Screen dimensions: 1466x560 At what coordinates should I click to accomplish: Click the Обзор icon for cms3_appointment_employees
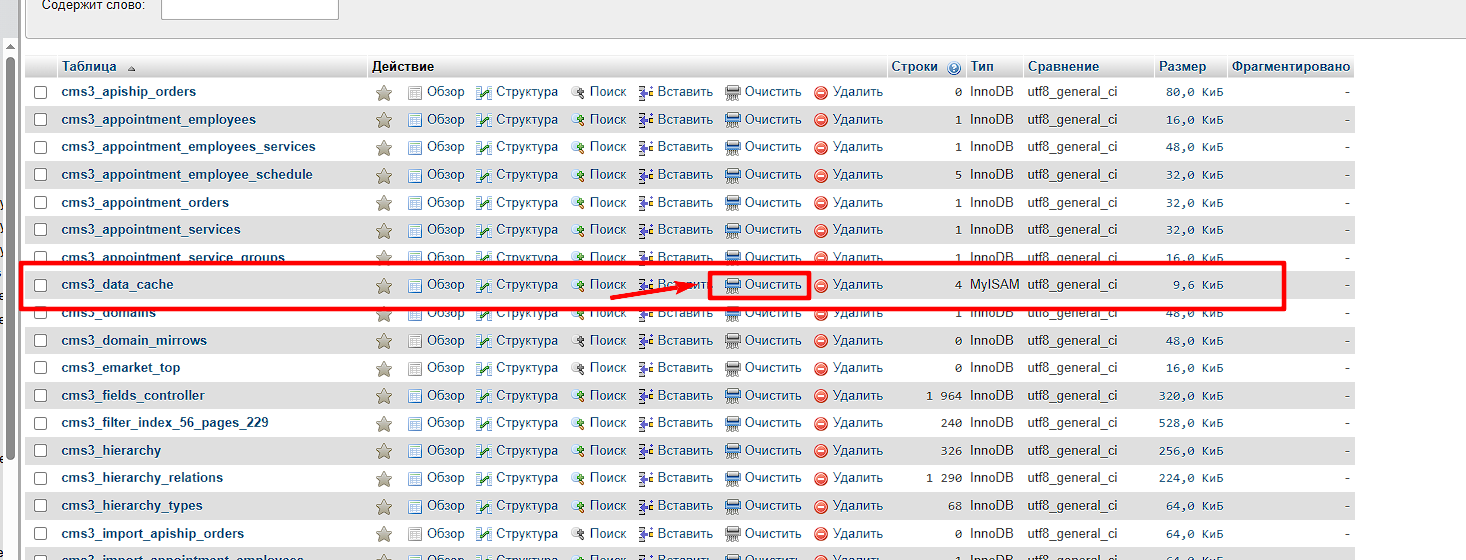click(x=416, y=120)
